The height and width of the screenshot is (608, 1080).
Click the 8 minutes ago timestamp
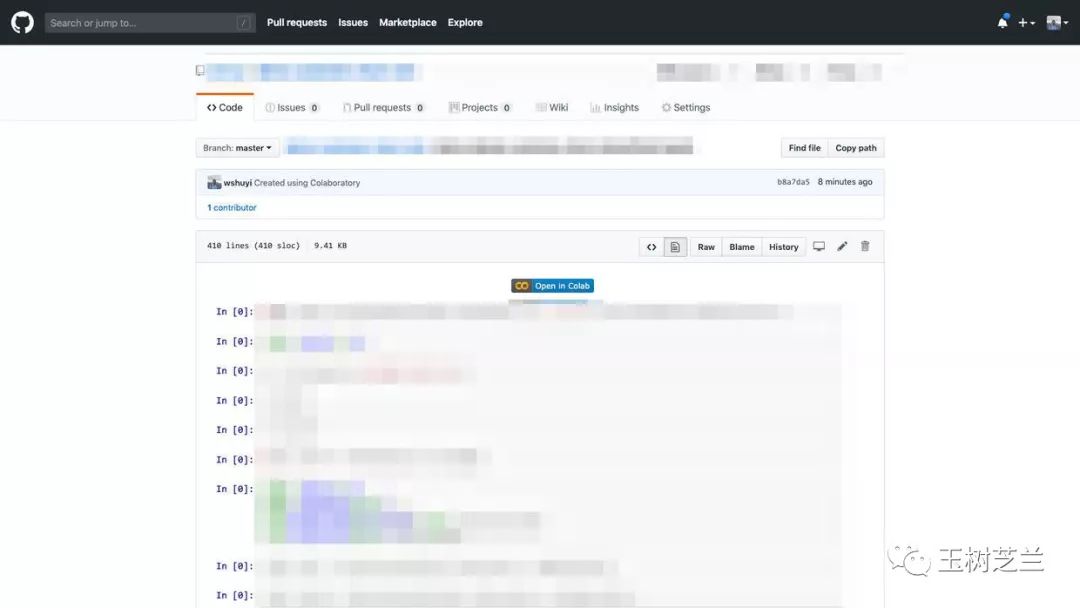click(x=845, y=182)
